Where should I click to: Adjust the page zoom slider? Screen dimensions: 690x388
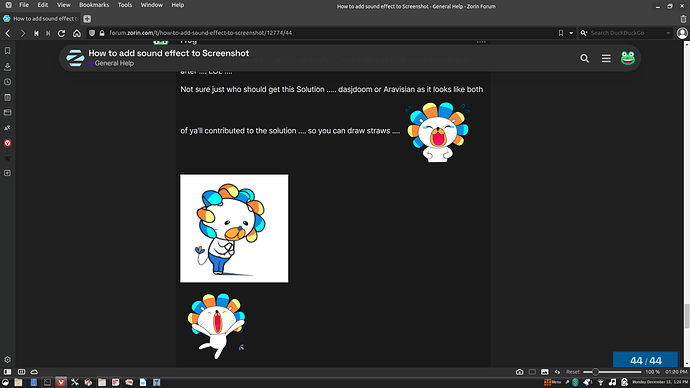coord(612,372)
